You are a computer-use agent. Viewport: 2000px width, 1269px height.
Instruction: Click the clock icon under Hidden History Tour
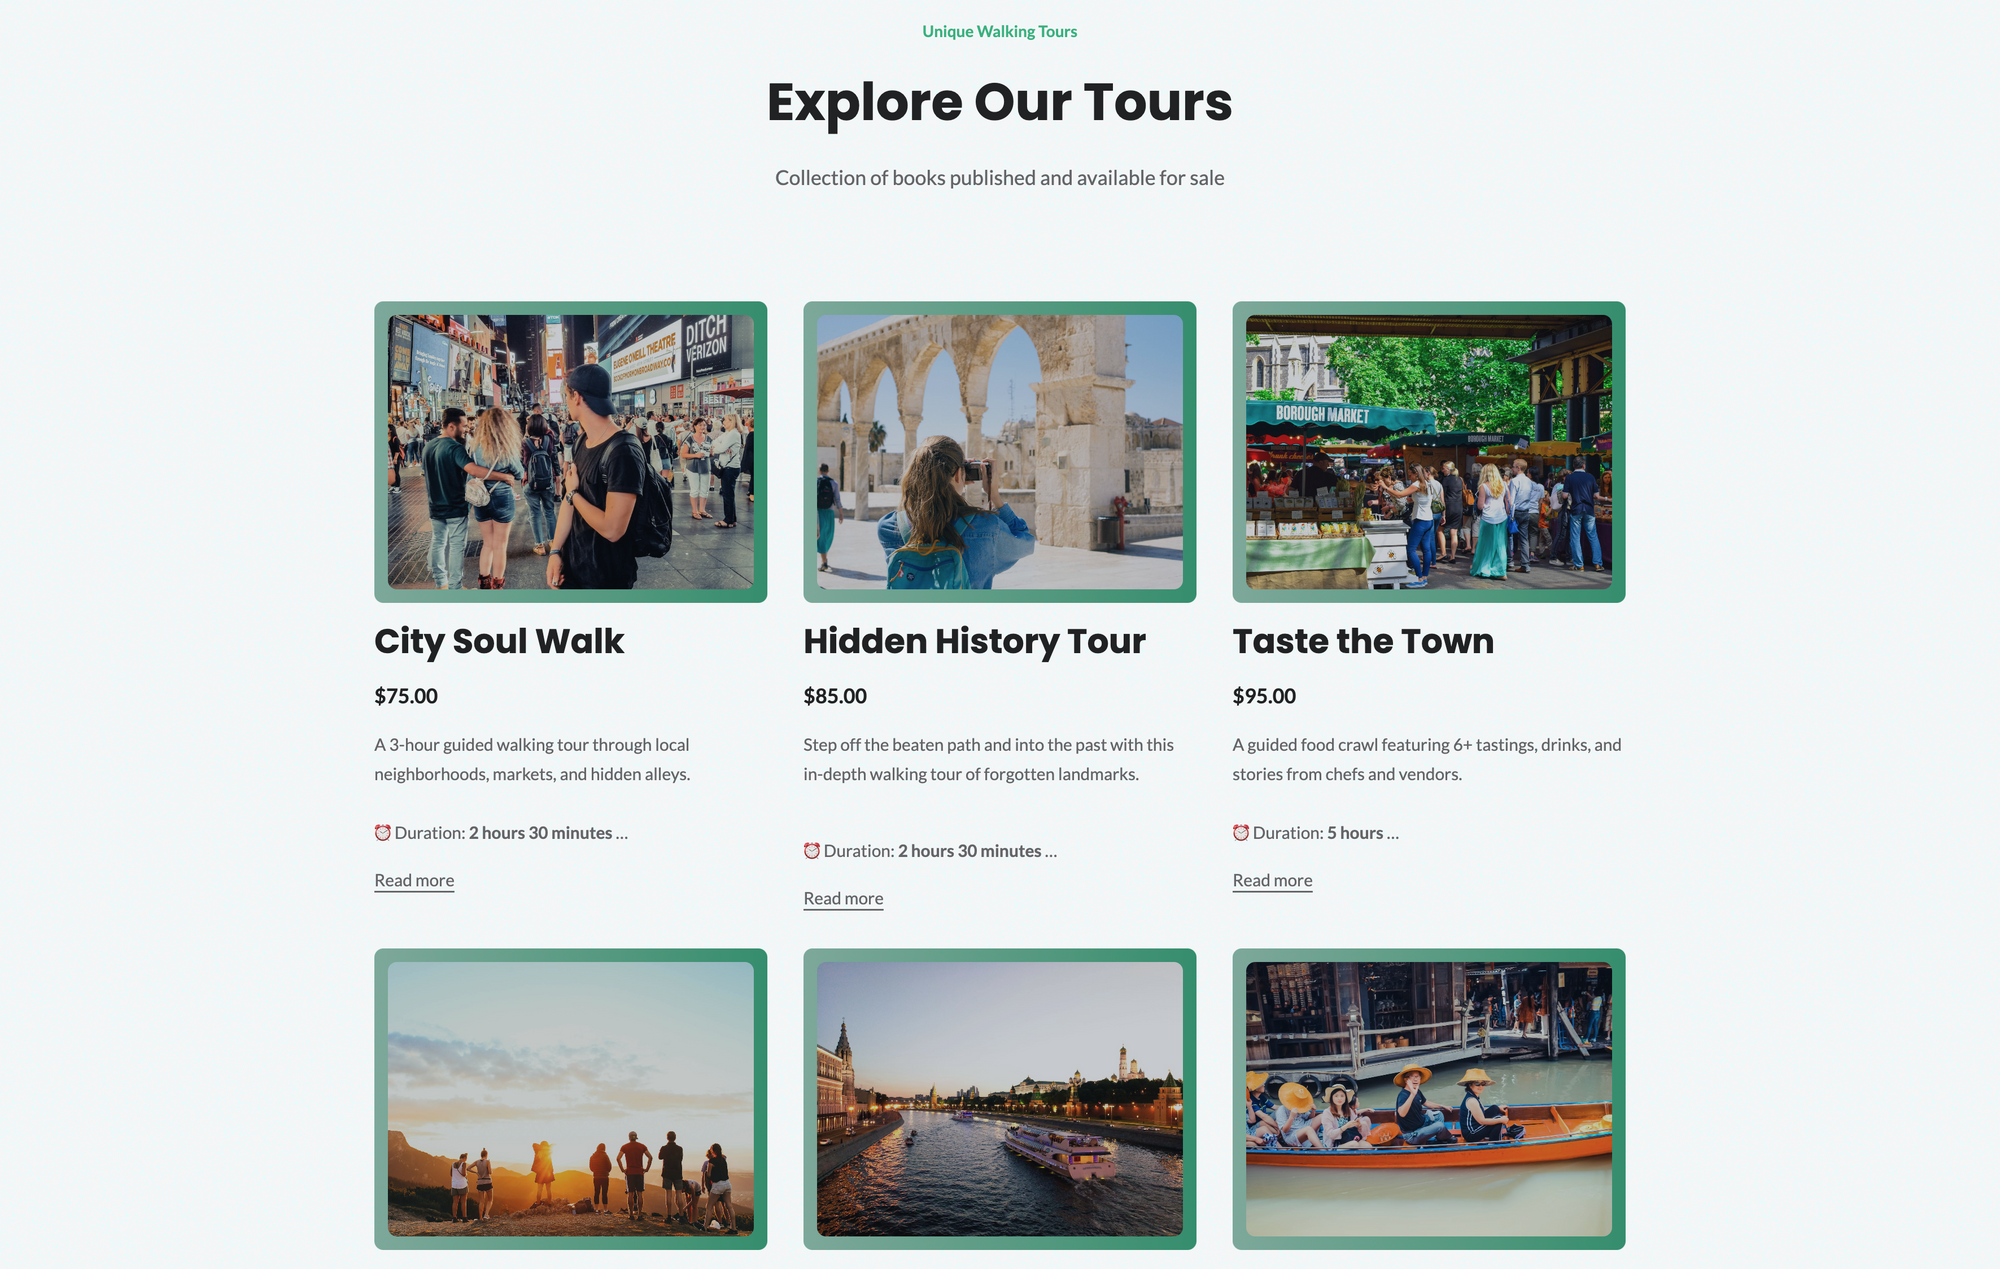pyautogui.click(x=811, y=851)
